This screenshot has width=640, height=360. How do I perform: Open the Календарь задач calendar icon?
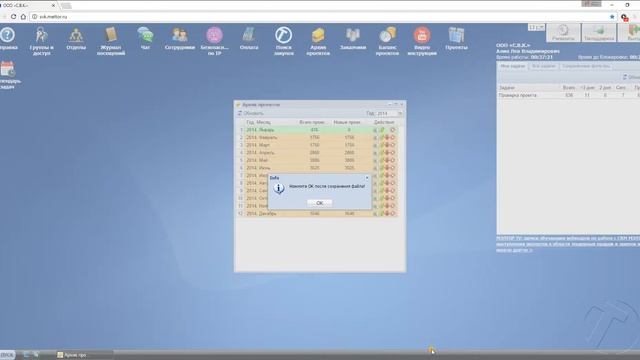tap(8, 75)
